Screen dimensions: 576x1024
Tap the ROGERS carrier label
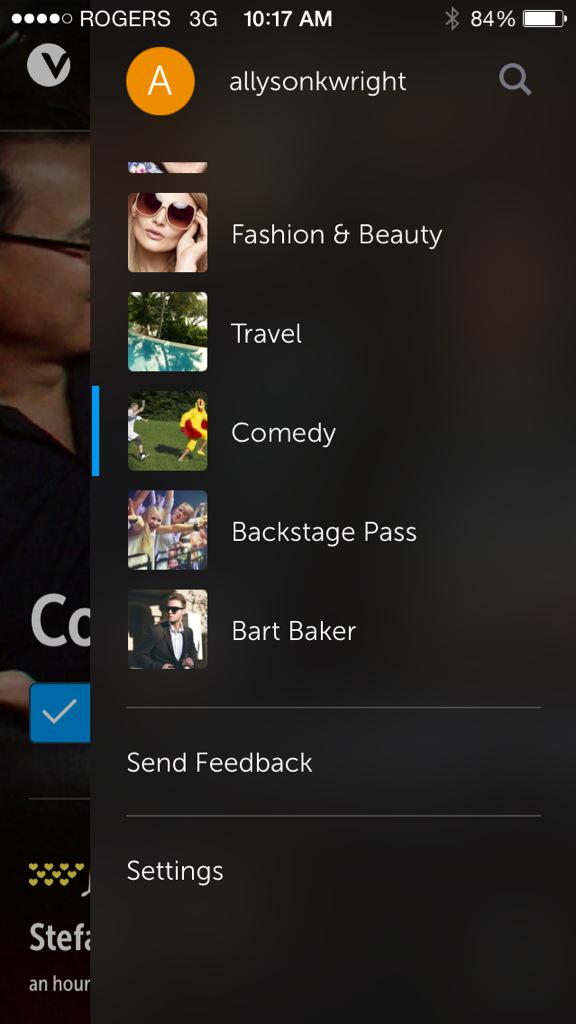point(125,19)
